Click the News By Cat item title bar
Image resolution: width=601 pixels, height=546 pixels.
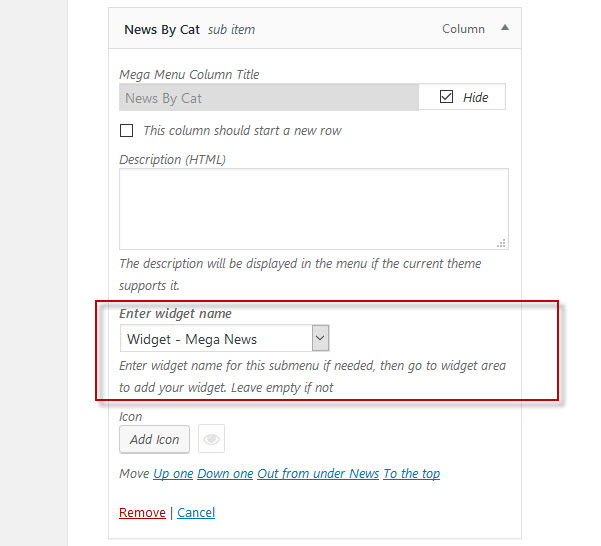click(315, 29)
